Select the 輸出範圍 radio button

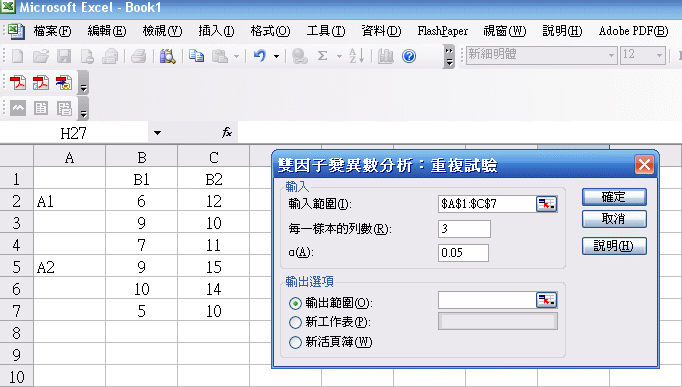coord(295,303)
